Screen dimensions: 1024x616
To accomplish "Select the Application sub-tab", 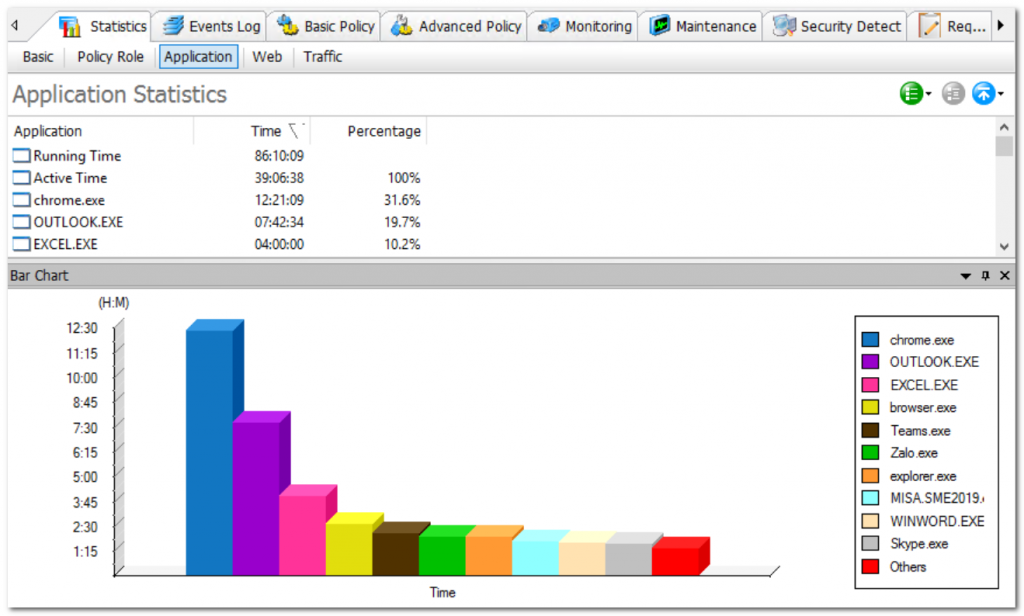I will point(198,57).
